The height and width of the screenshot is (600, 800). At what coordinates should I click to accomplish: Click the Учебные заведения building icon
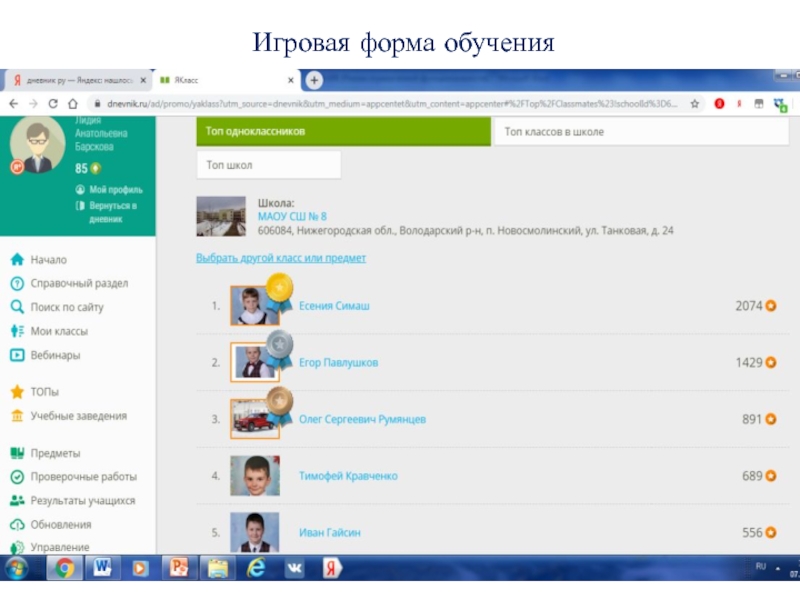pyautogui.click(x=17, y=416)
